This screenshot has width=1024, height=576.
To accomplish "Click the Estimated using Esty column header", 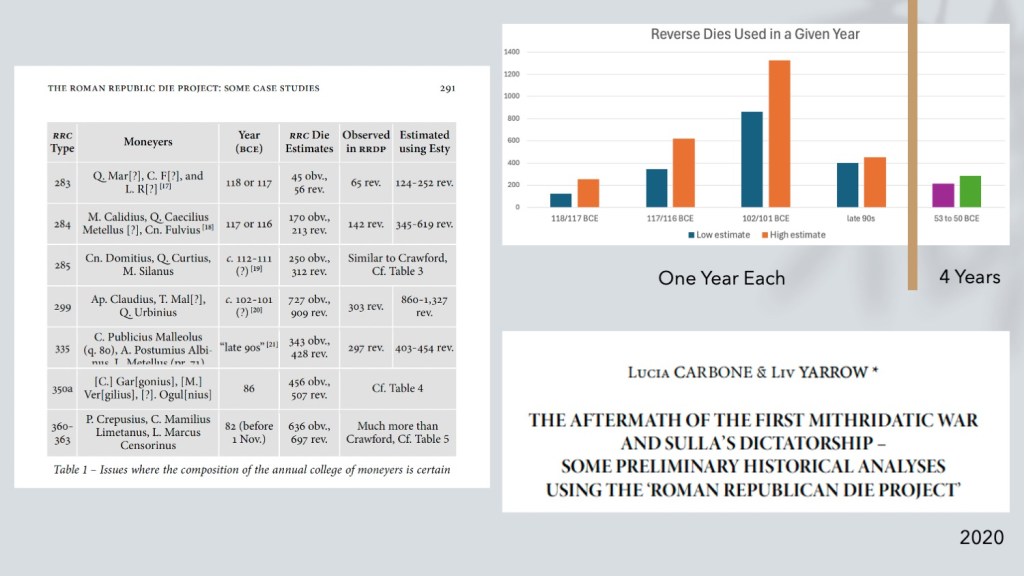I will 424,142.
